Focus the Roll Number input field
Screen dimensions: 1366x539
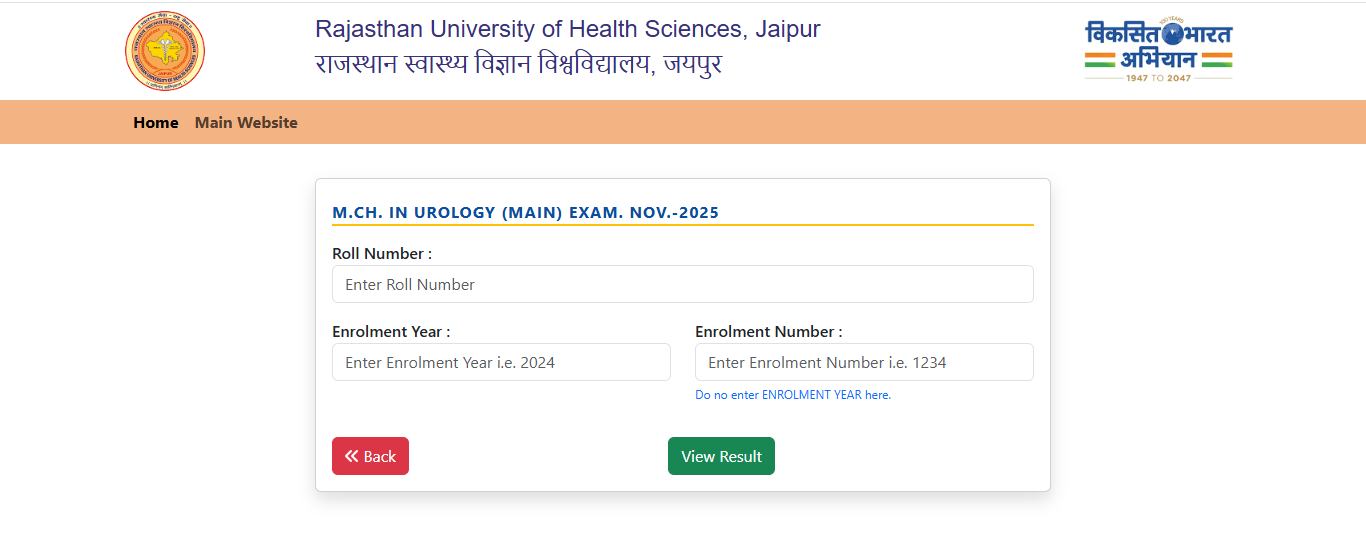[682, 284]
